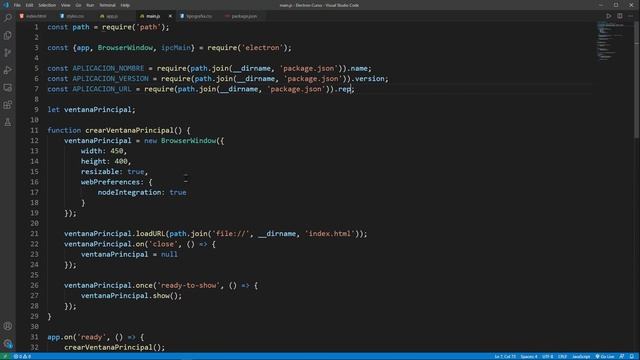Open the Terminal menu
The width and height of the screenshot is (640, 360).
coord(107,5)
